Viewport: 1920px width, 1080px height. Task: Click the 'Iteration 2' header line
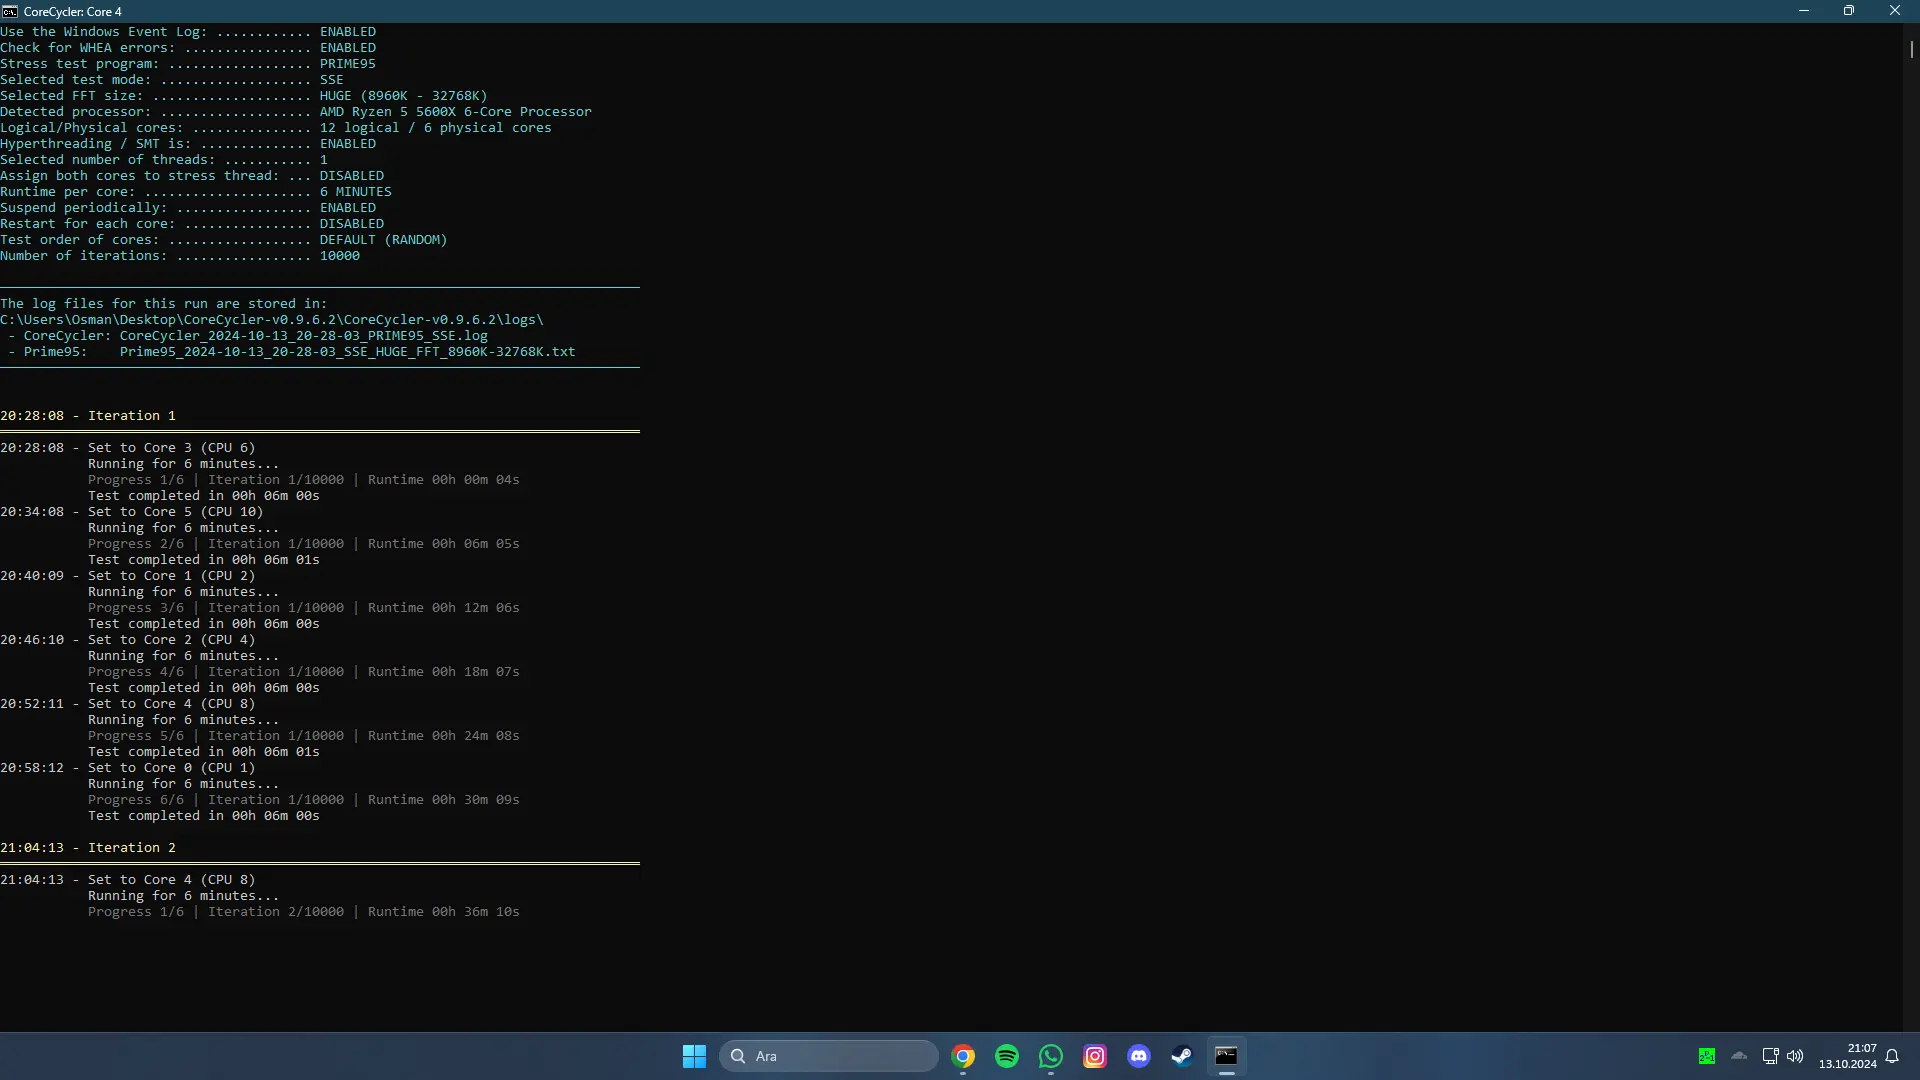[x=88, y=848]
